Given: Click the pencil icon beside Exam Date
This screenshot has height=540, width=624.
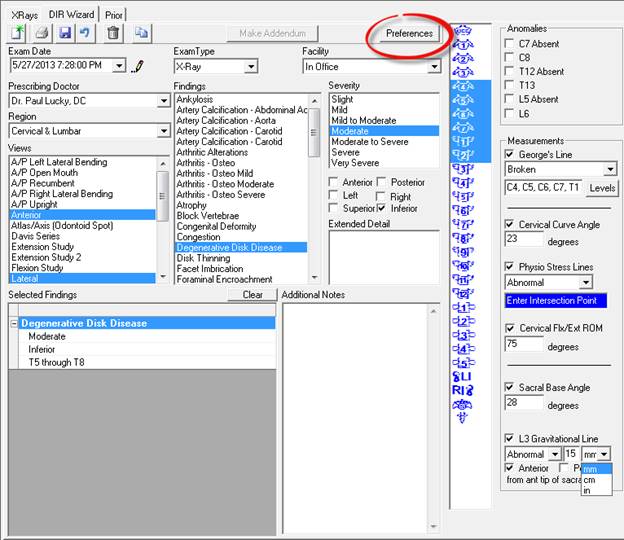Looking at the screenshot, I should tap(138, 66).
